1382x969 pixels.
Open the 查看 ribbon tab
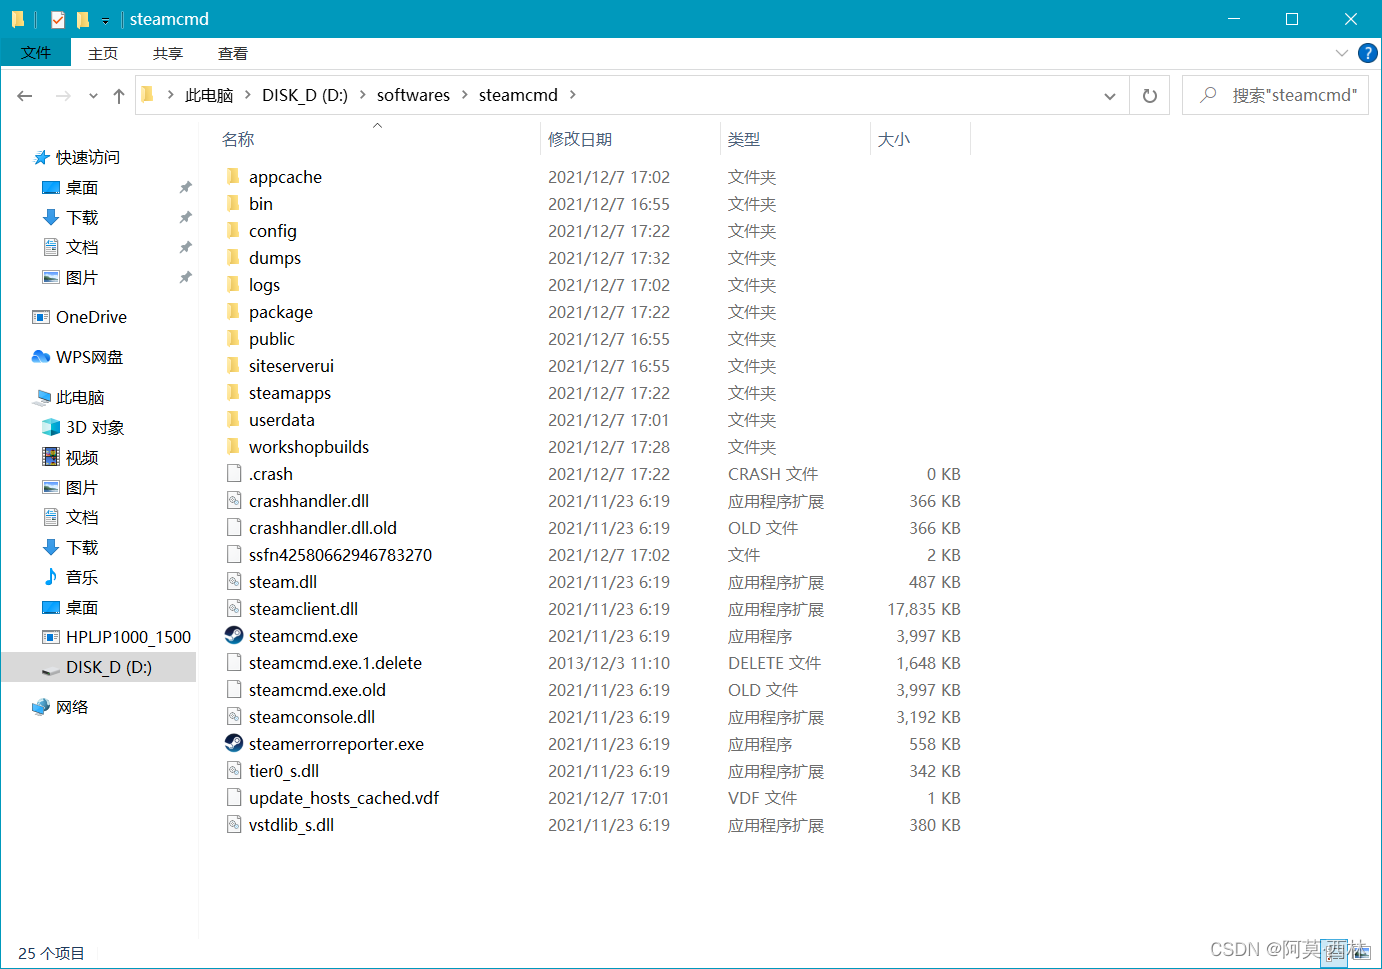[x=233, y=53]
